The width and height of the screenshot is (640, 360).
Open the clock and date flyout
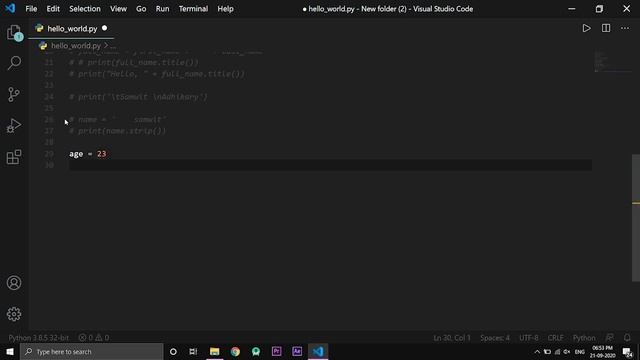(x=602, y=352)
